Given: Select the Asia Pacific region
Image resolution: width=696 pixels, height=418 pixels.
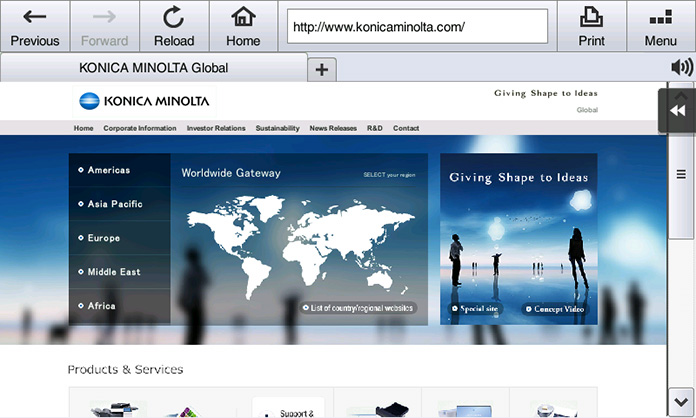Looking at the screenshot, I should point(114,204).
